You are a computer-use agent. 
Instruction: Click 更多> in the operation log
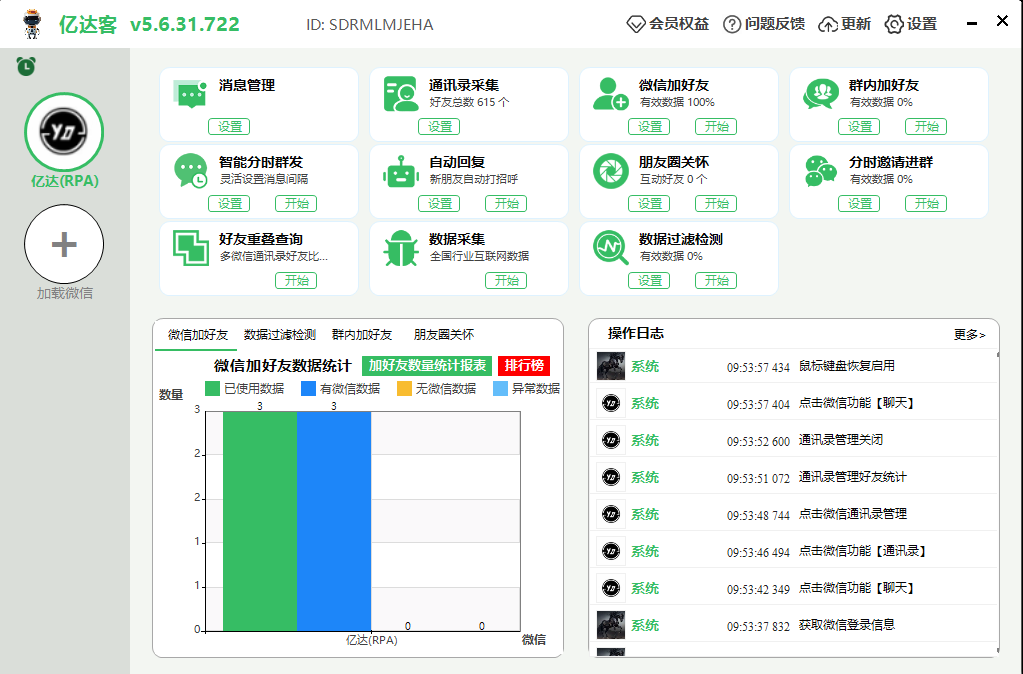(x=970, y=335)
